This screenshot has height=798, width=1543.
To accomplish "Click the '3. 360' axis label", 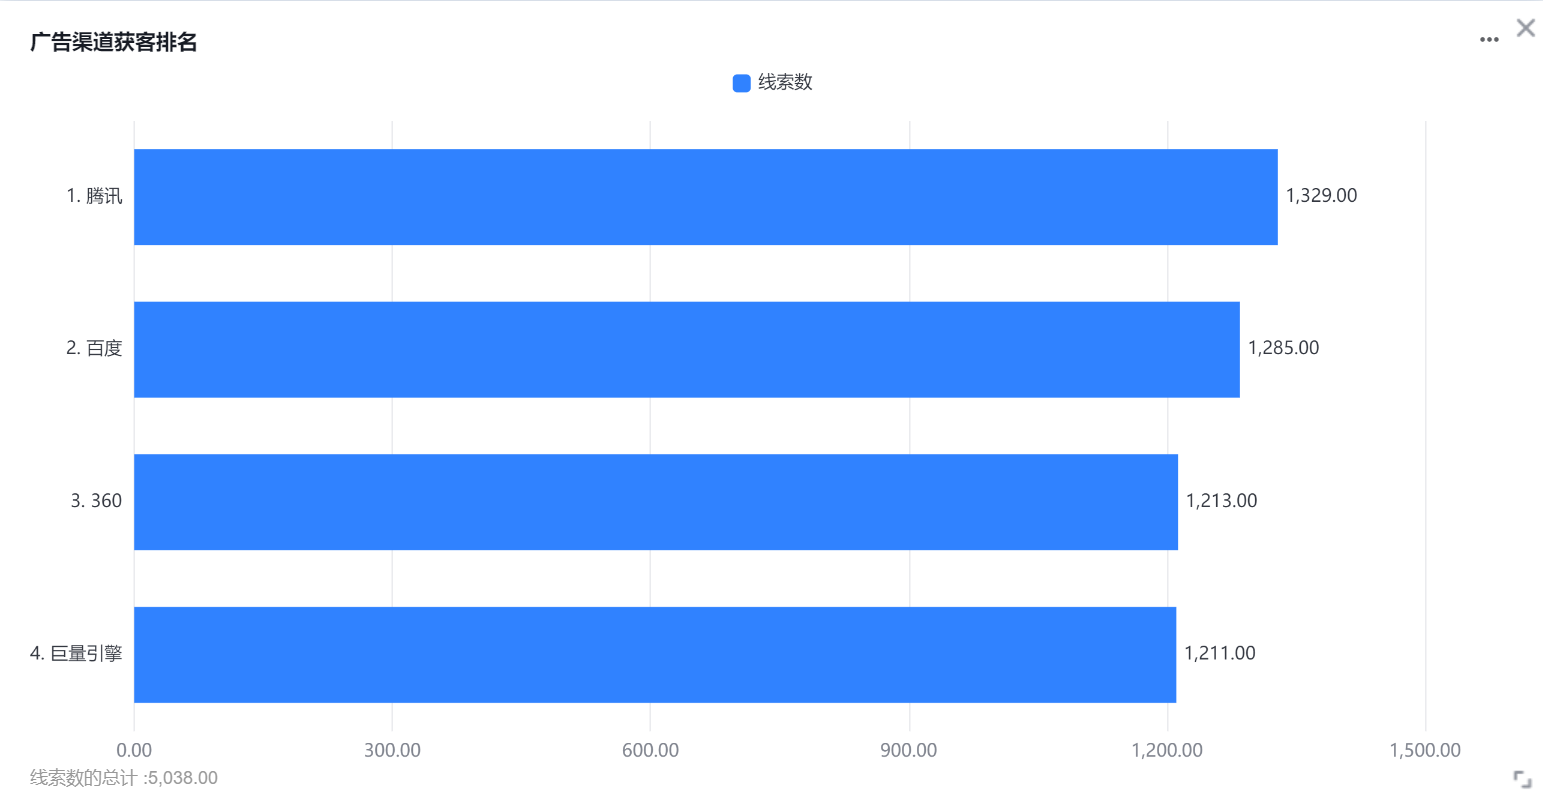I will tap(96, 501).
